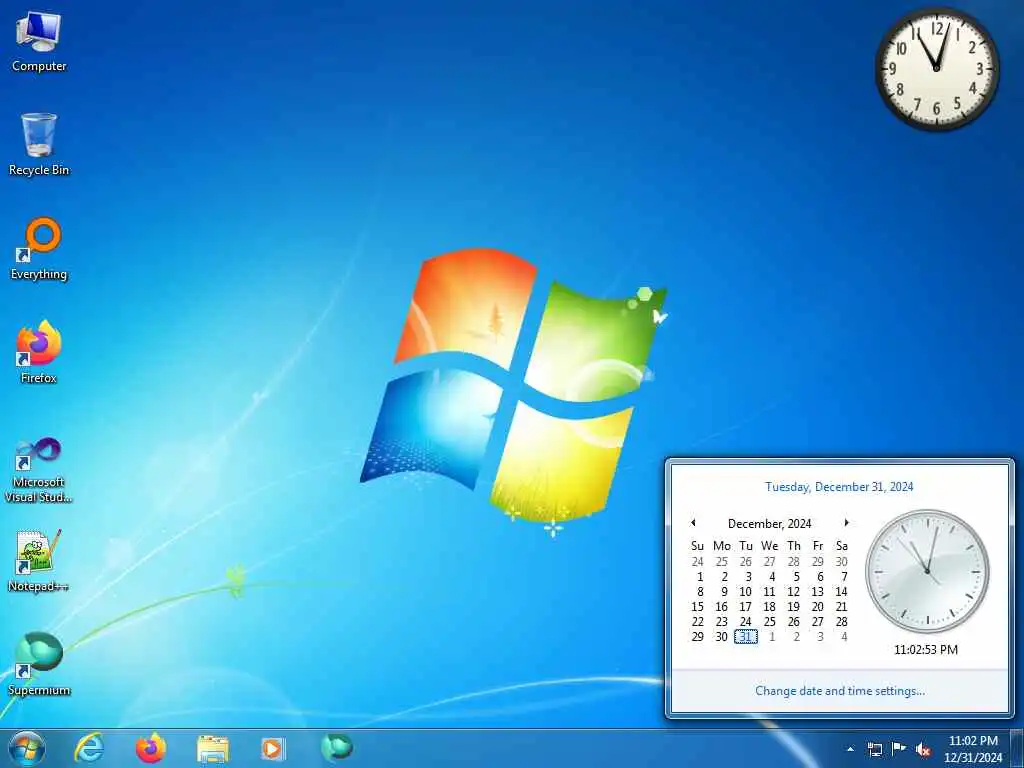Select December 18 in the calendar
Image resolution: width=1024 pixels, height=768 pixels.
(770, 607)
